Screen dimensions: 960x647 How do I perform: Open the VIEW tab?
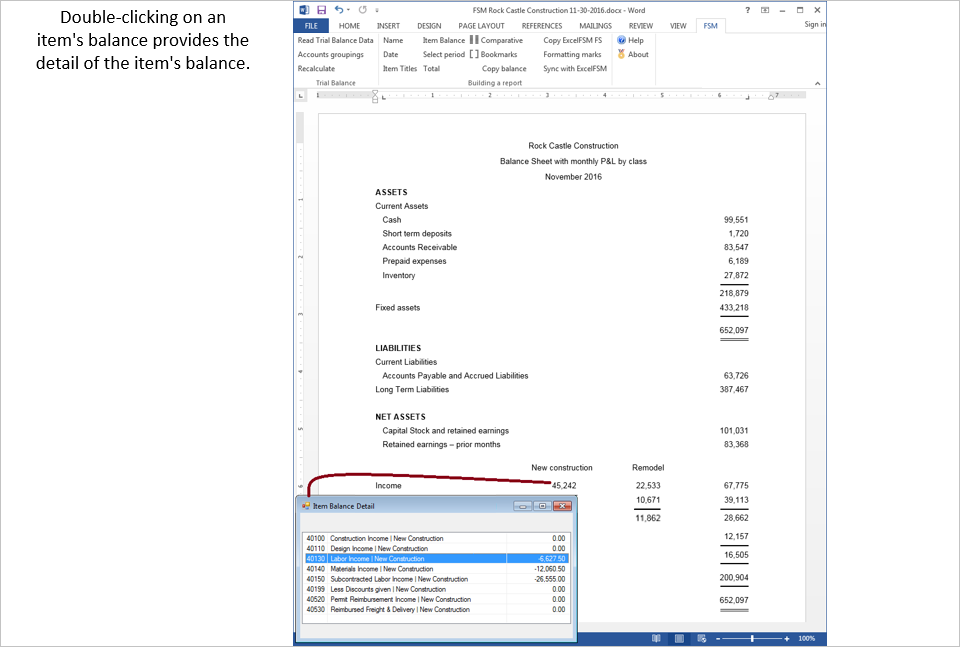(x=678, y=26)
